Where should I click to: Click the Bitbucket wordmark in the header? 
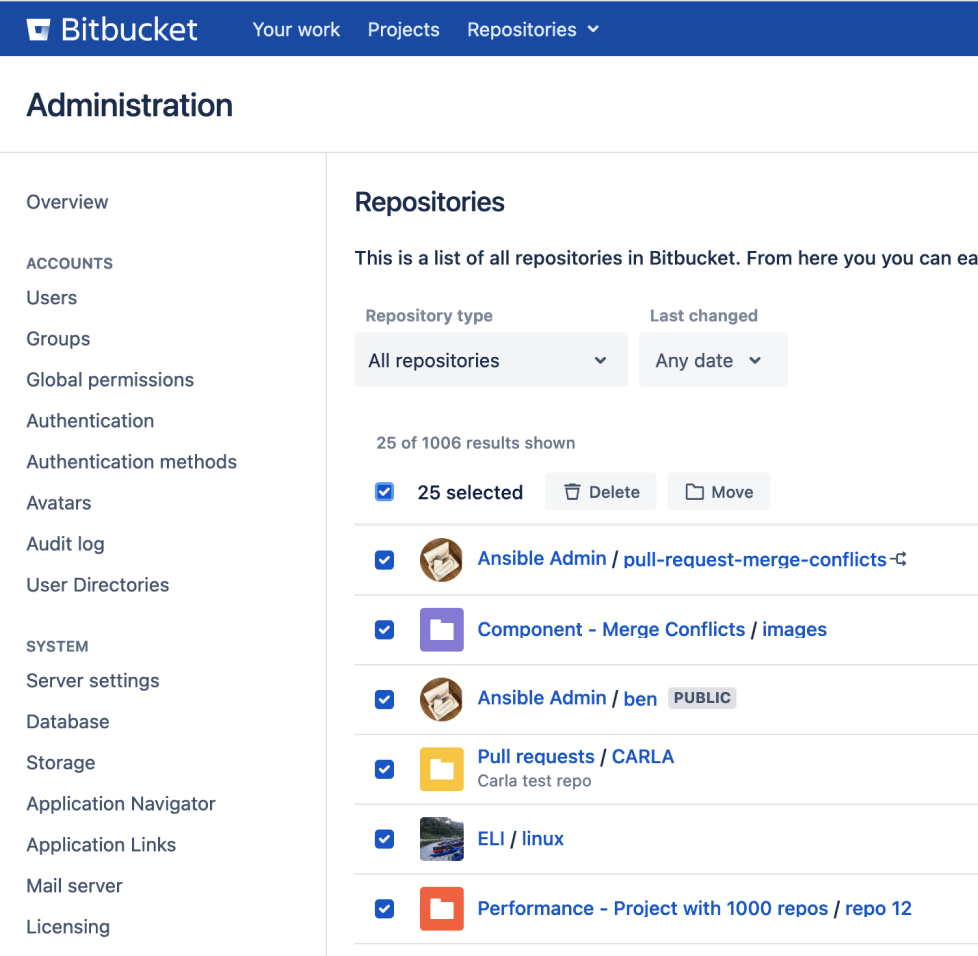[129, 29]
